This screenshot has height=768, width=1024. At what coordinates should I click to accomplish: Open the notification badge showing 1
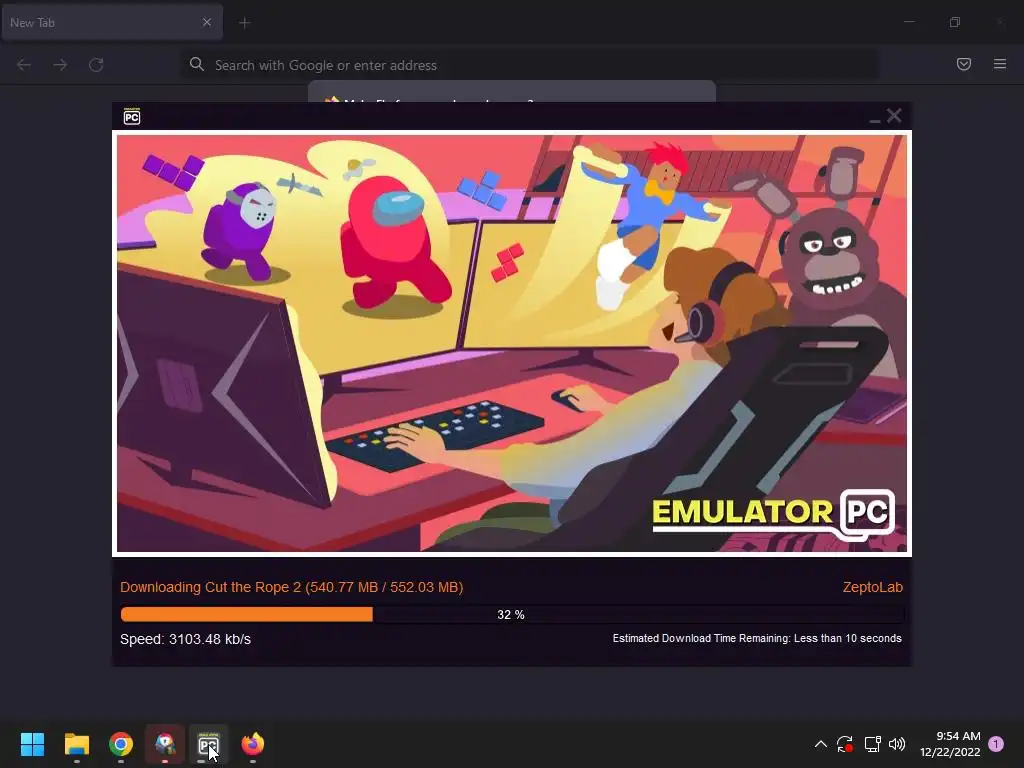(996, 744)
